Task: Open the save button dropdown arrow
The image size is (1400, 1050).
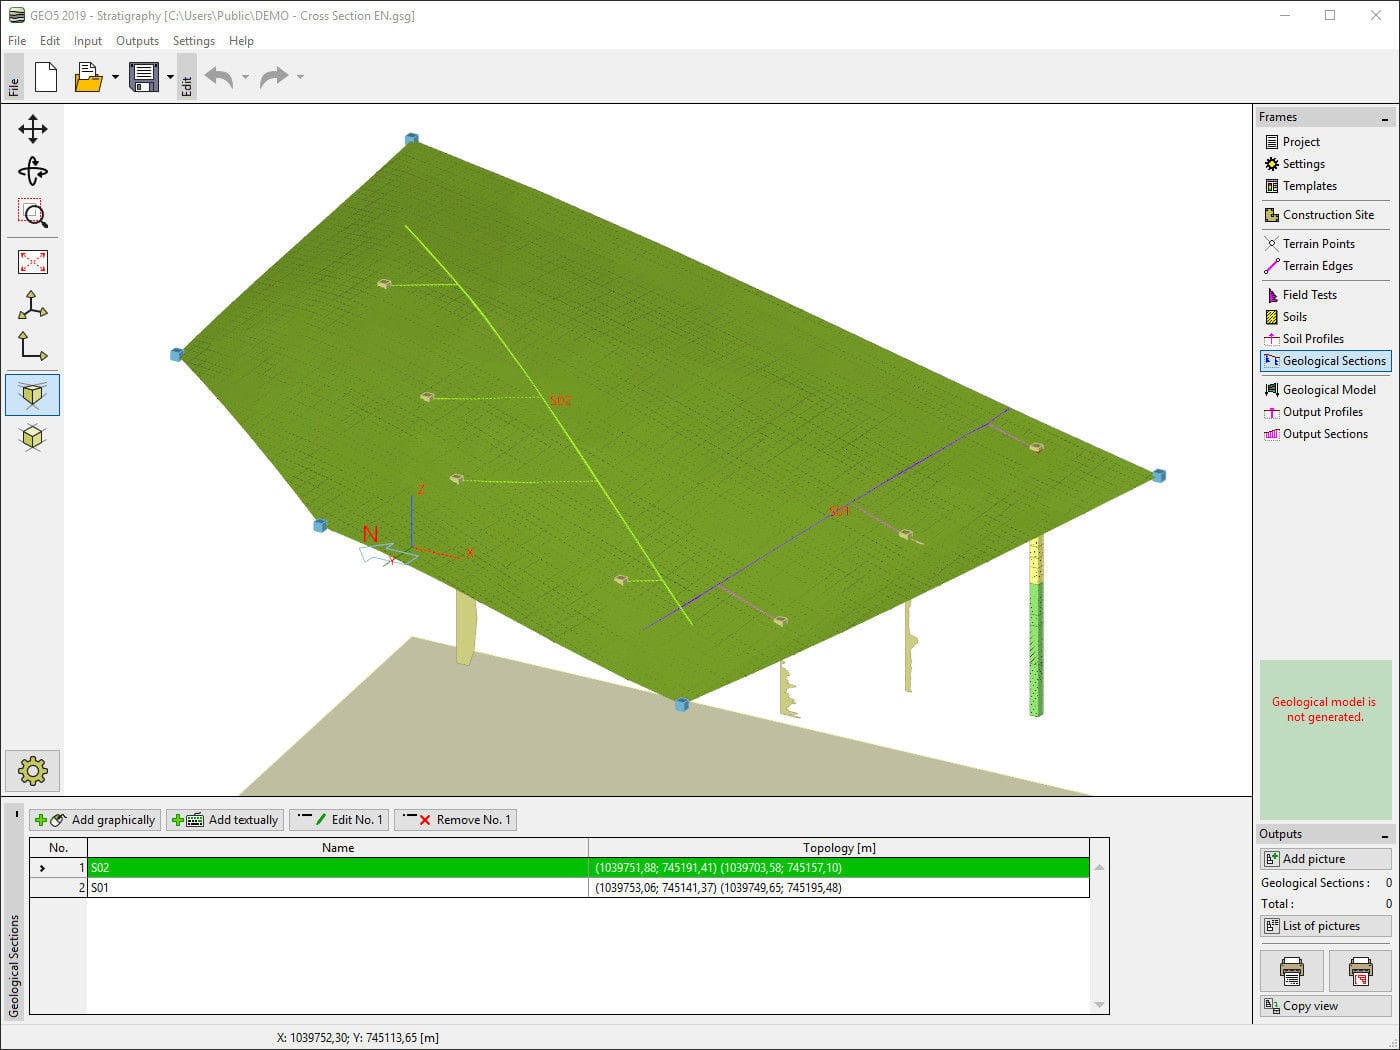Action: click(x=170, y=77)
